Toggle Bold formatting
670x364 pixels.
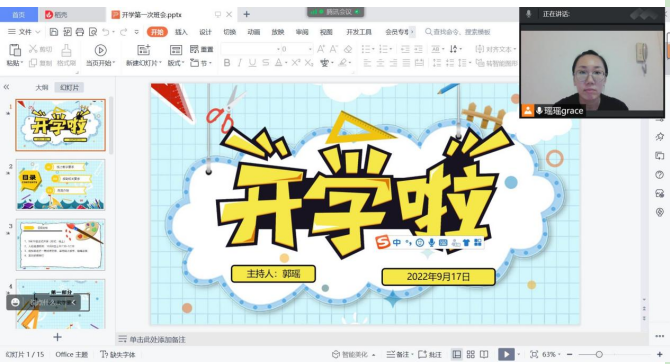pos(227,63)
